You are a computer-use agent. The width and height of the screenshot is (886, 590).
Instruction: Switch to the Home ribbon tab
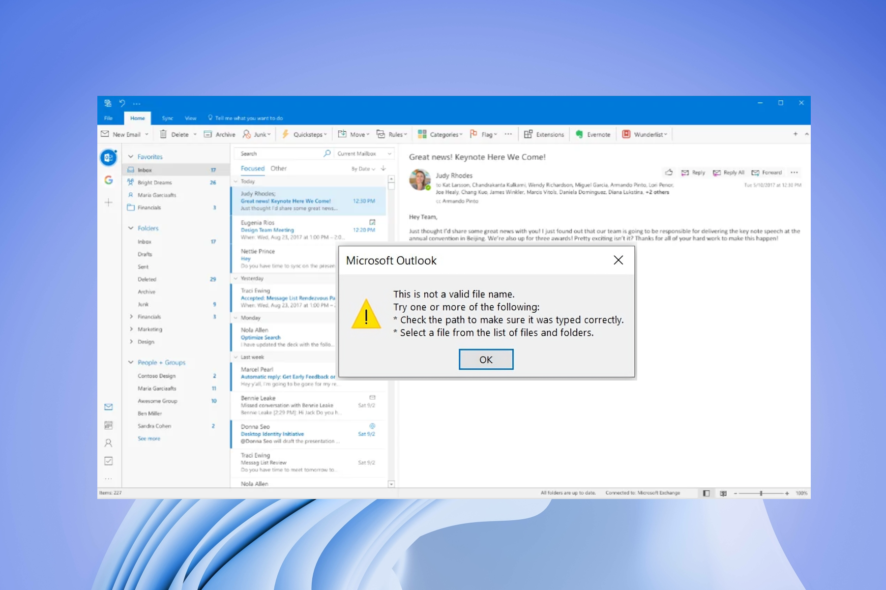(137, 118)
